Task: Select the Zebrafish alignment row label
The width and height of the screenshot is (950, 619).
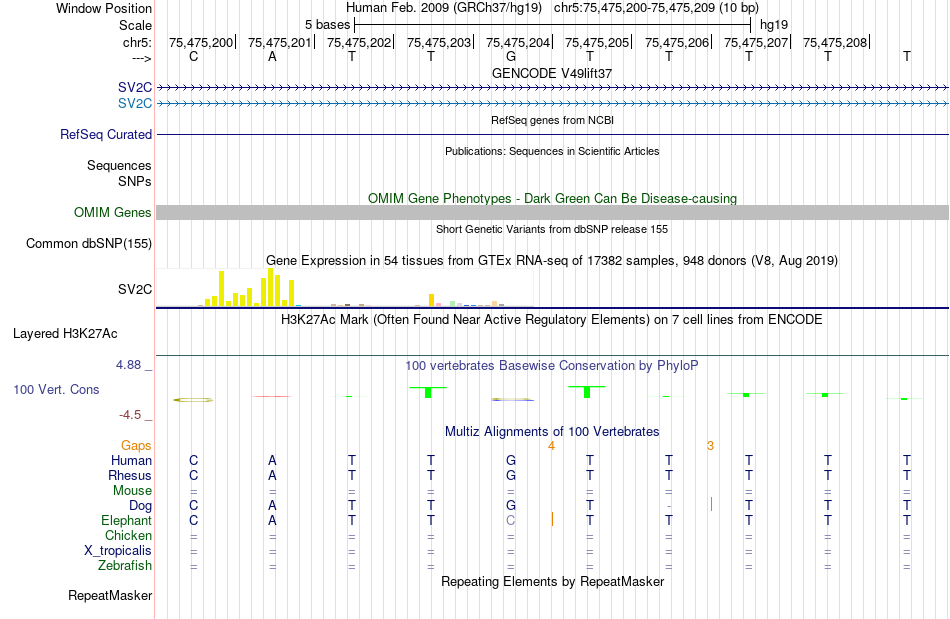Action: [x=125, y=566]
